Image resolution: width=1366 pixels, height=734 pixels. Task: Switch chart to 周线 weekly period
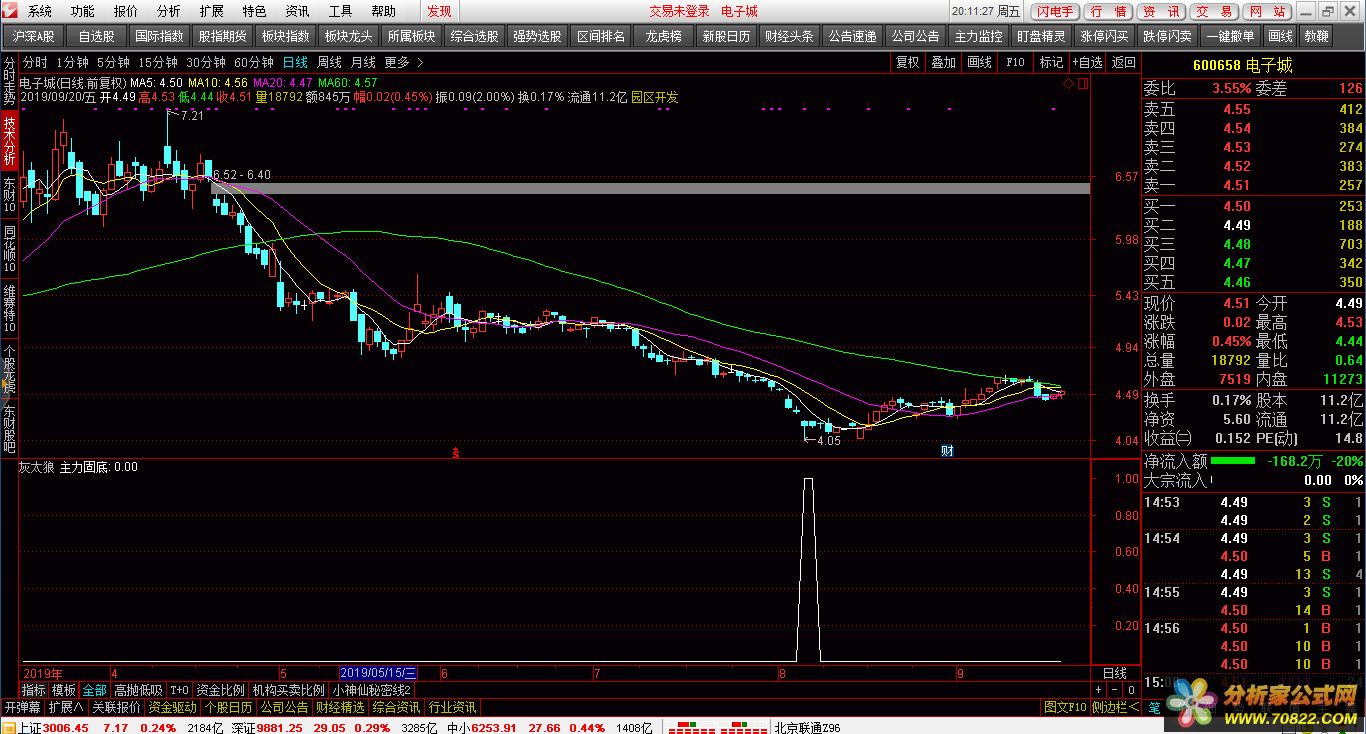329,62
